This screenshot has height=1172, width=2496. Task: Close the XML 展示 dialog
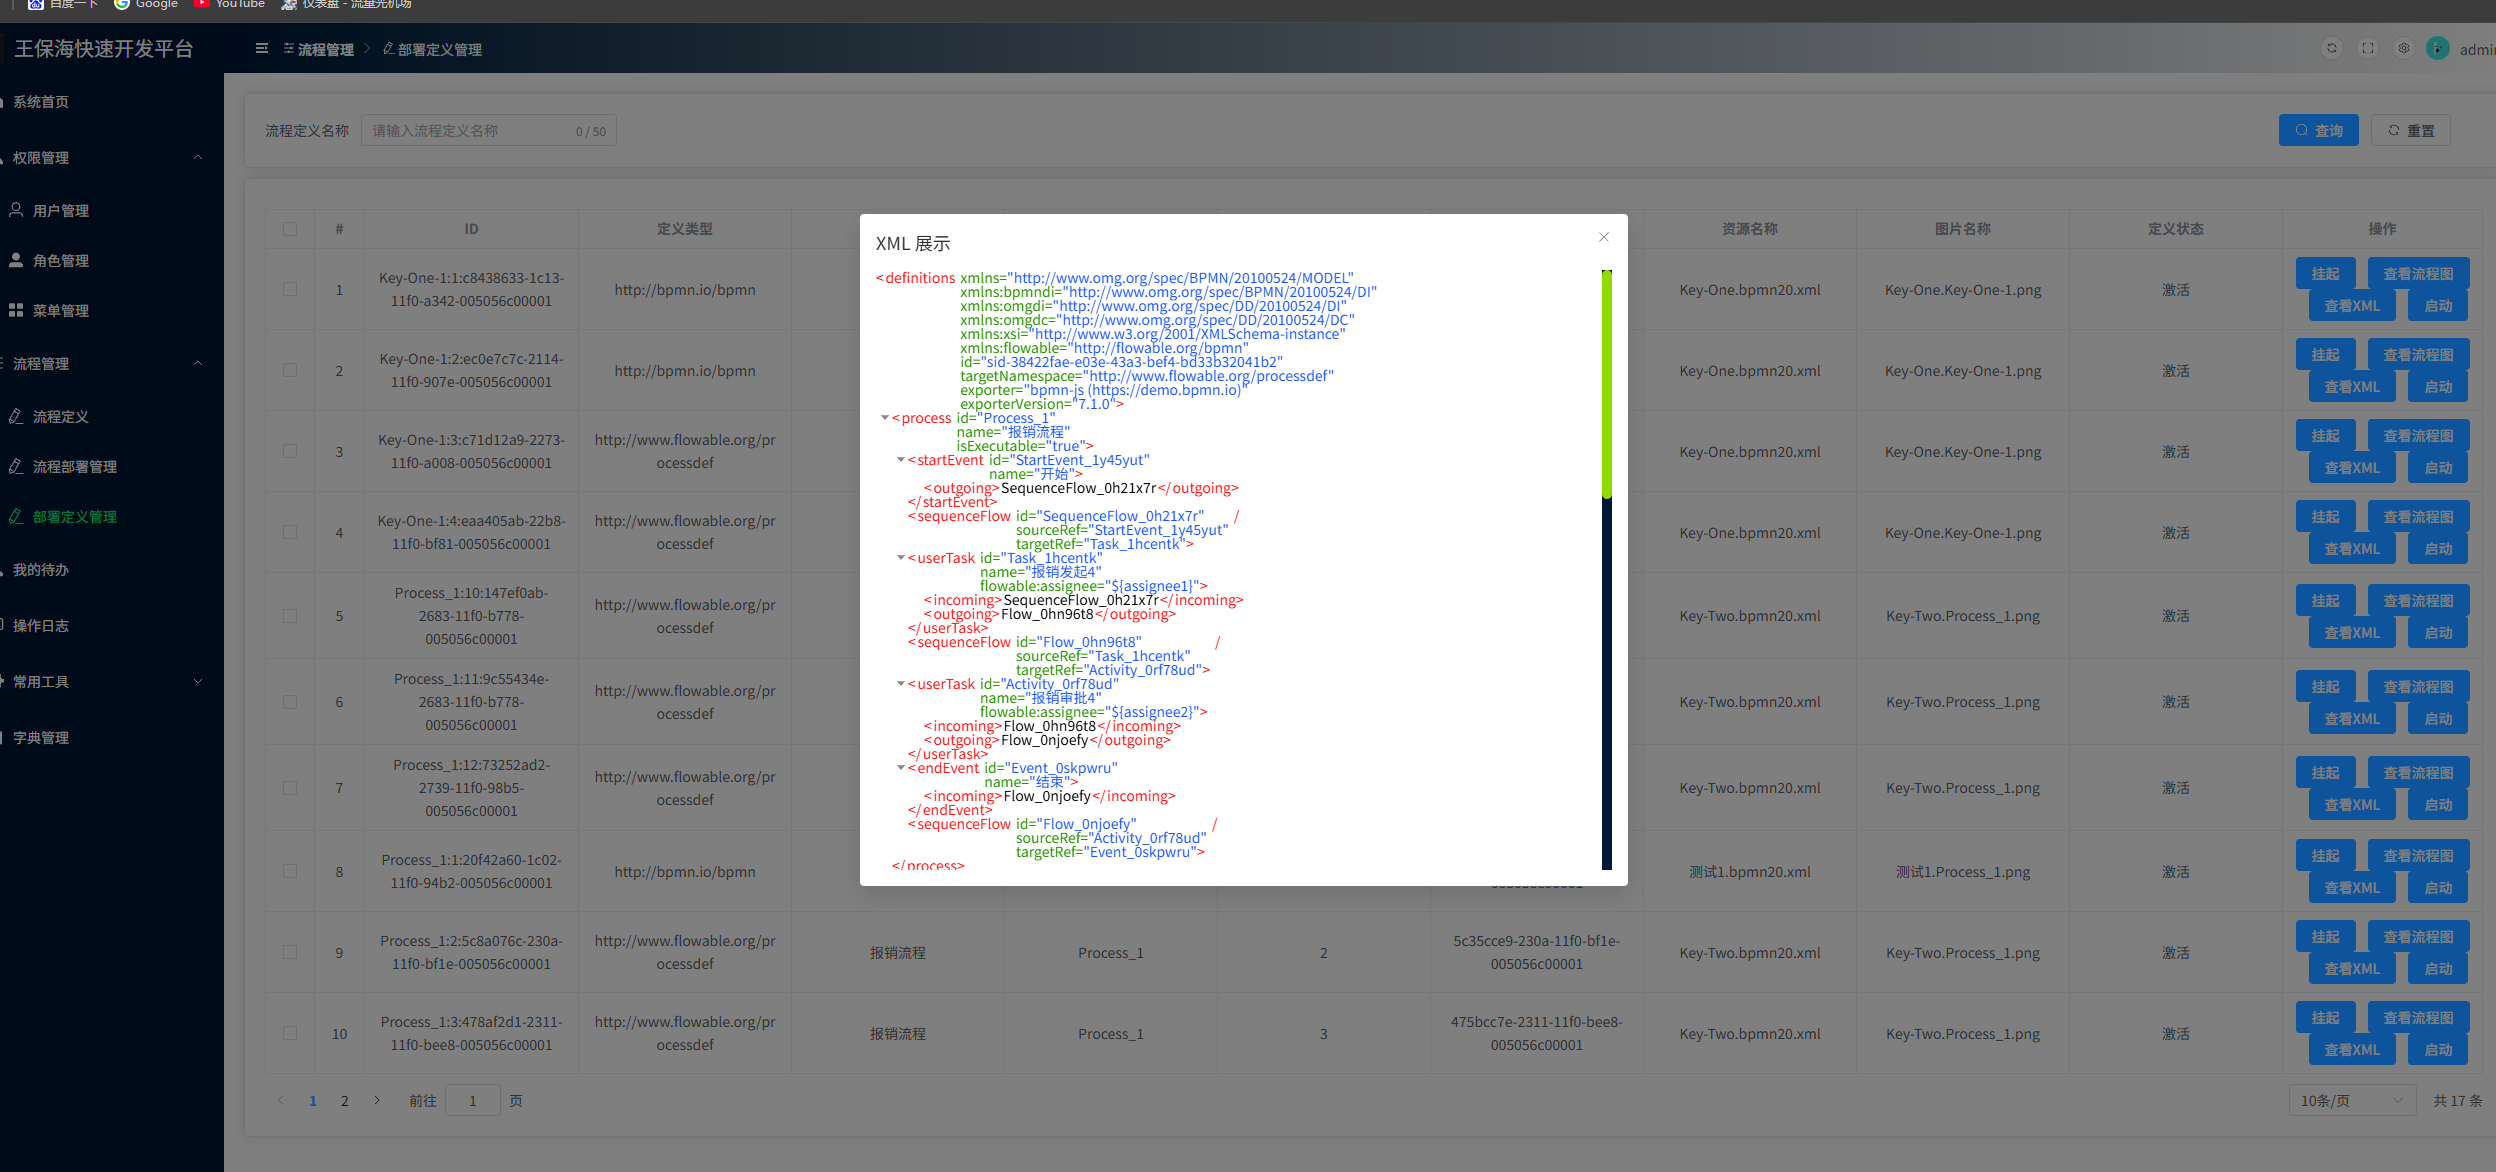[1604, 237]
